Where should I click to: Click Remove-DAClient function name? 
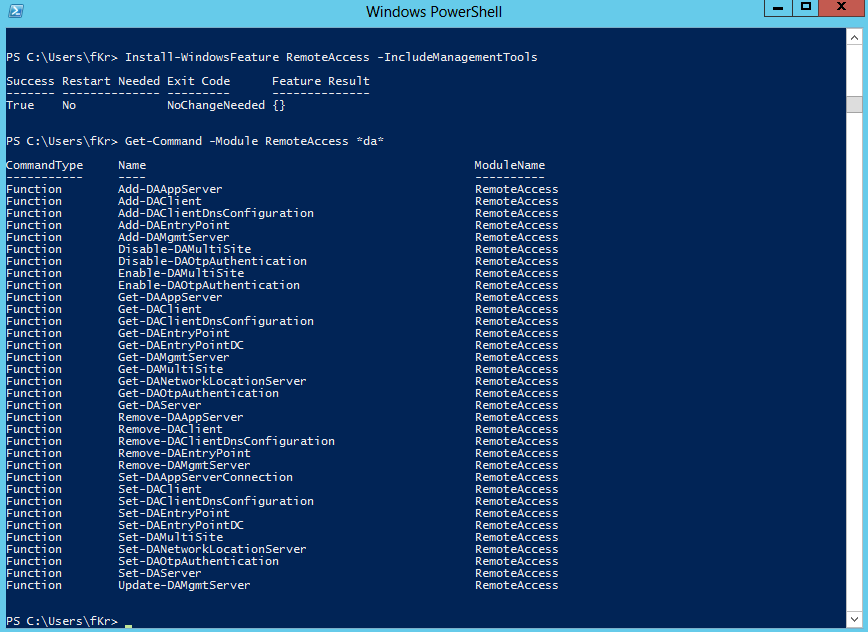pos(170,429)
